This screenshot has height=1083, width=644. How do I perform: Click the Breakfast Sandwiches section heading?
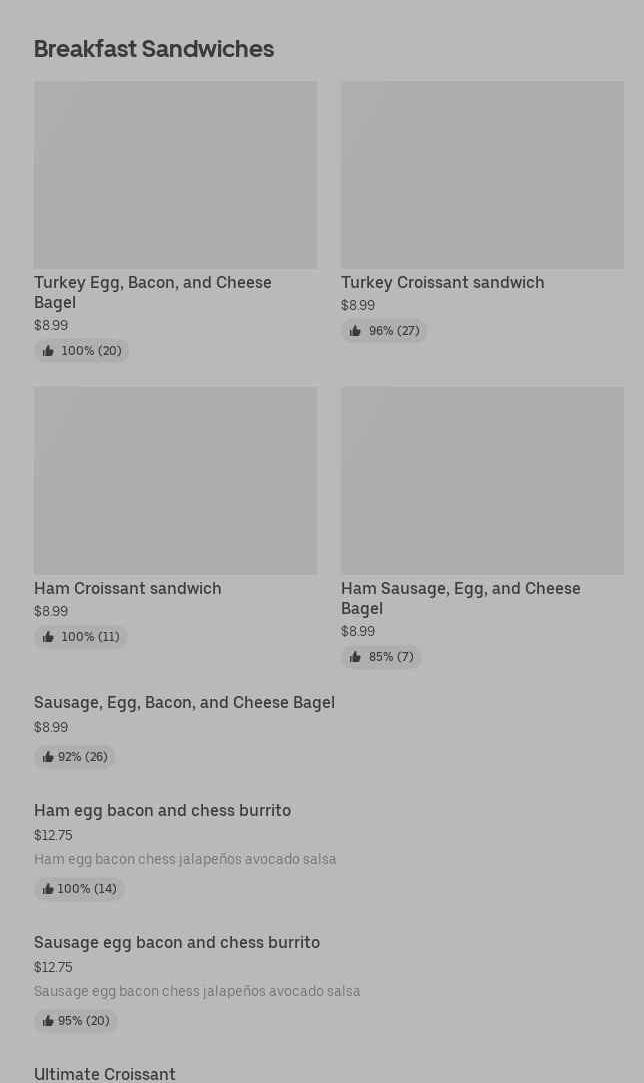[x=154, y=49]
